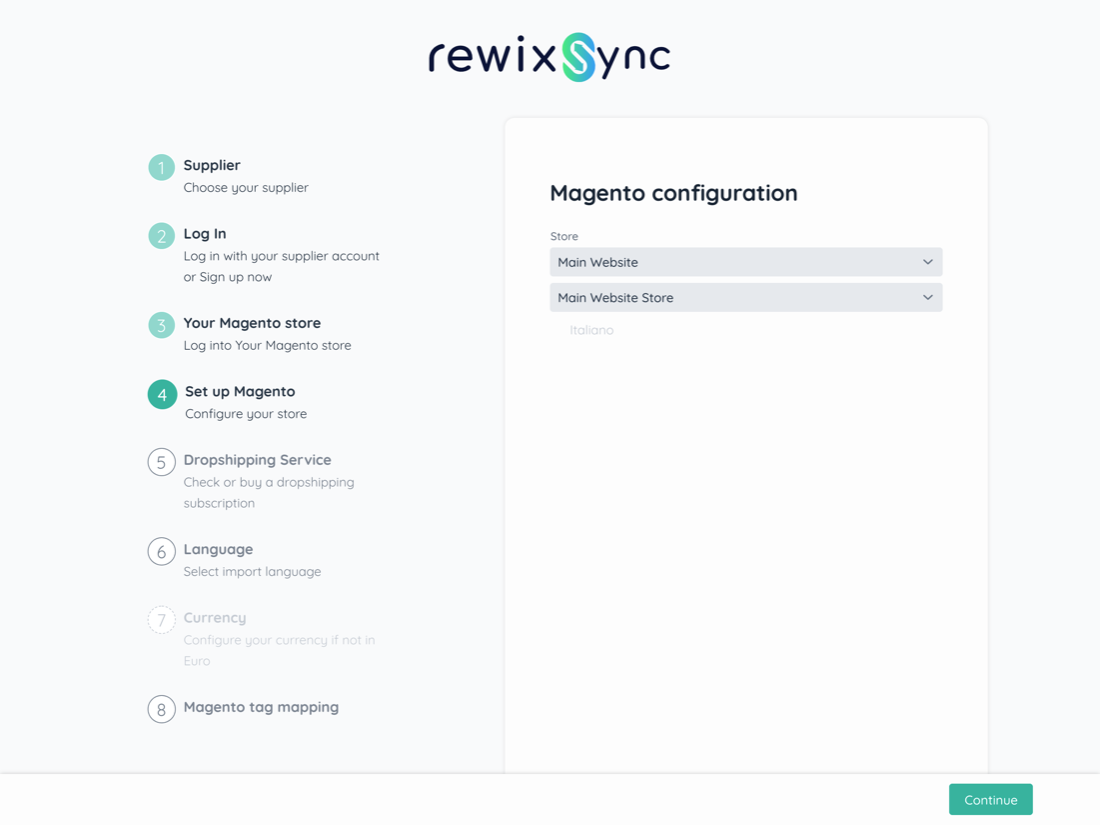Select the Set up Magento step
The width and height of the screenshot is (1100, 825).
pos(240,391)
